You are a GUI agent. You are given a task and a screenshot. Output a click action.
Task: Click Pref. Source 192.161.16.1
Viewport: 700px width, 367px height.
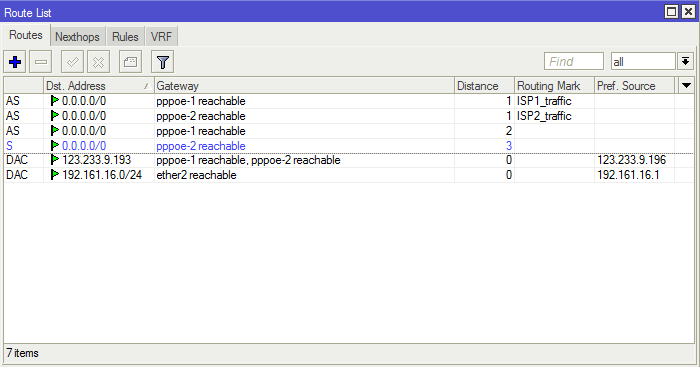[x=628, y=175]
